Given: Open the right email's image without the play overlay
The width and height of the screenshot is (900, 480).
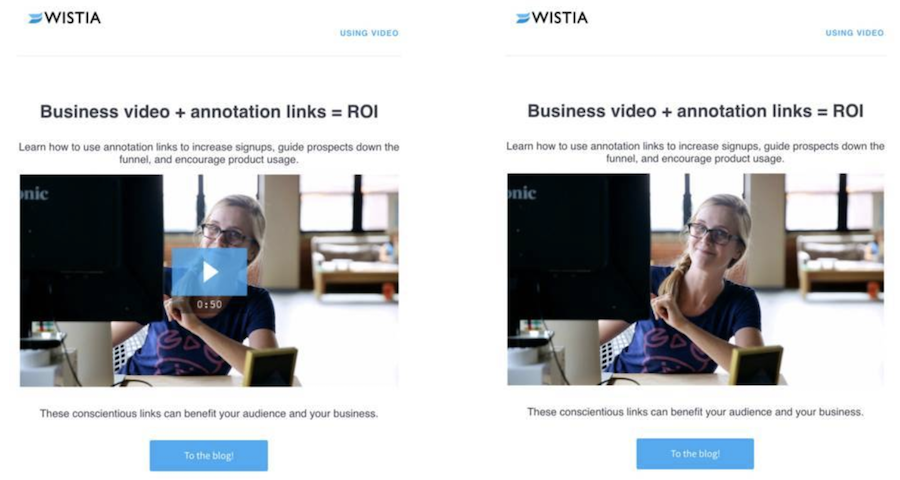Looking at the screenshot, I should [x=696, y=280].
